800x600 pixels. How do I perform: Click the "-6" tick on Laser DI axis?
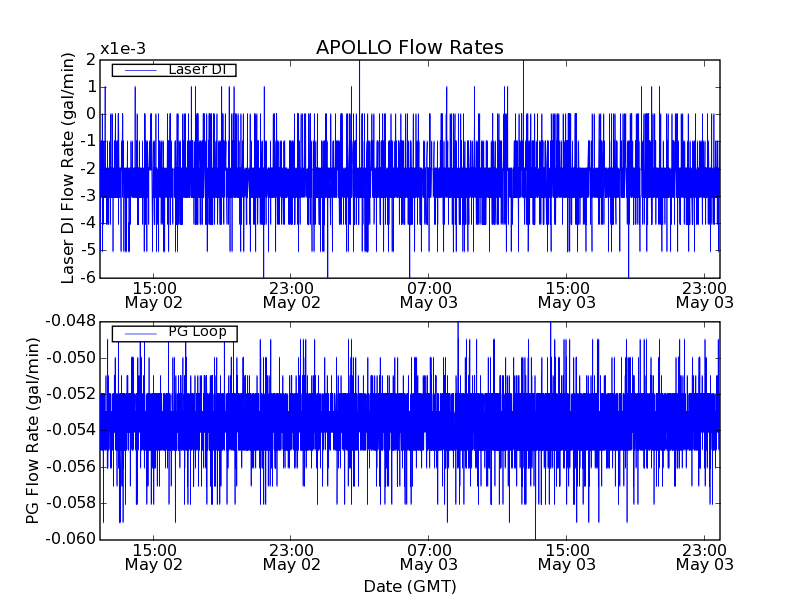pos(87,277)
